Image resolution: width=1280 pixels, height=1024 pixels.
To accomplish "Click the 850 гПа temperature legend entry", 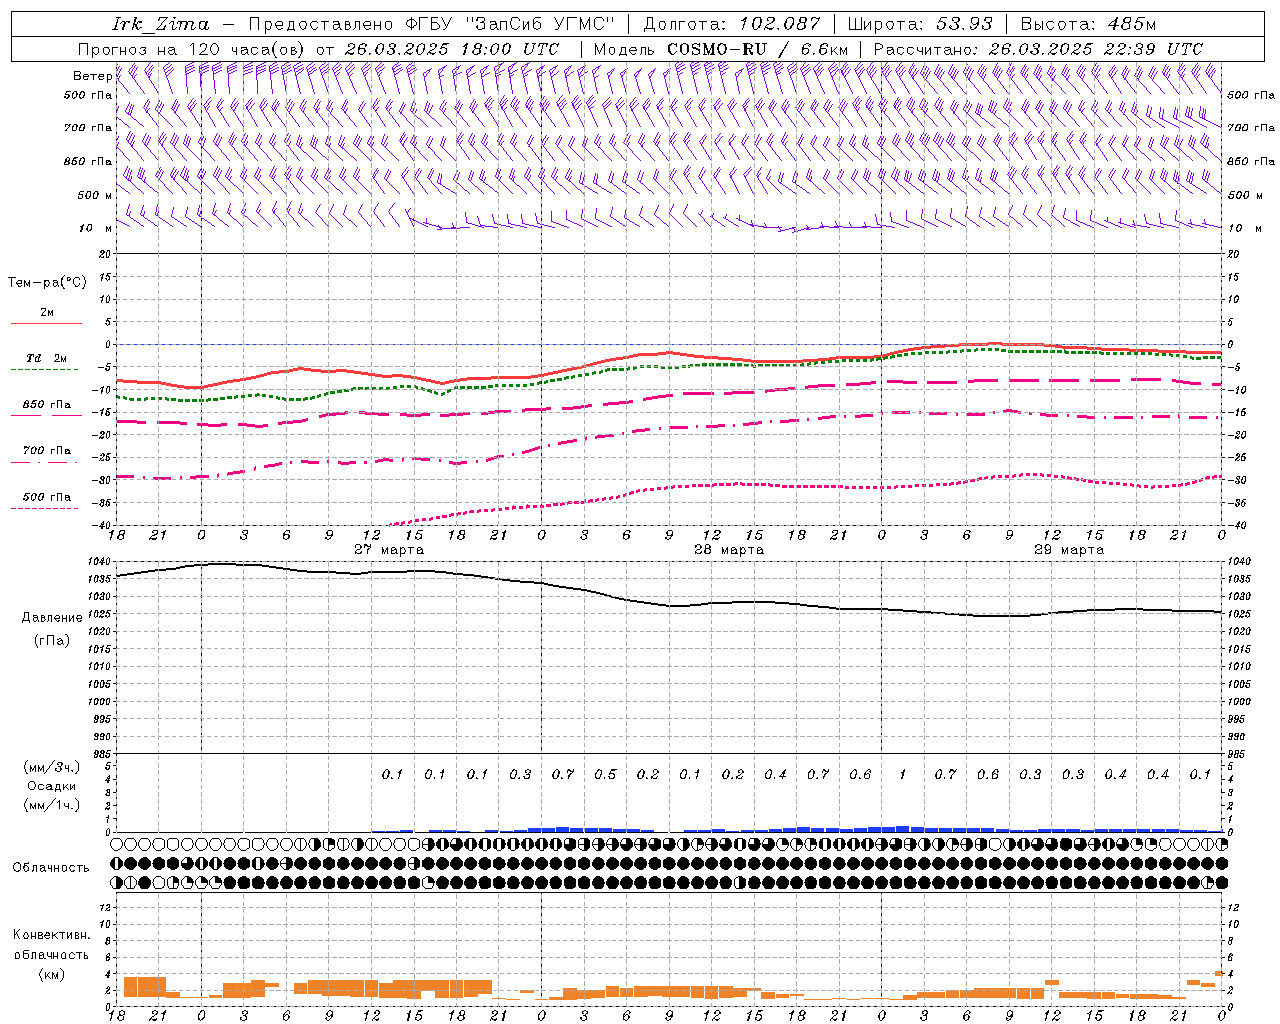I will click(47, 405).
